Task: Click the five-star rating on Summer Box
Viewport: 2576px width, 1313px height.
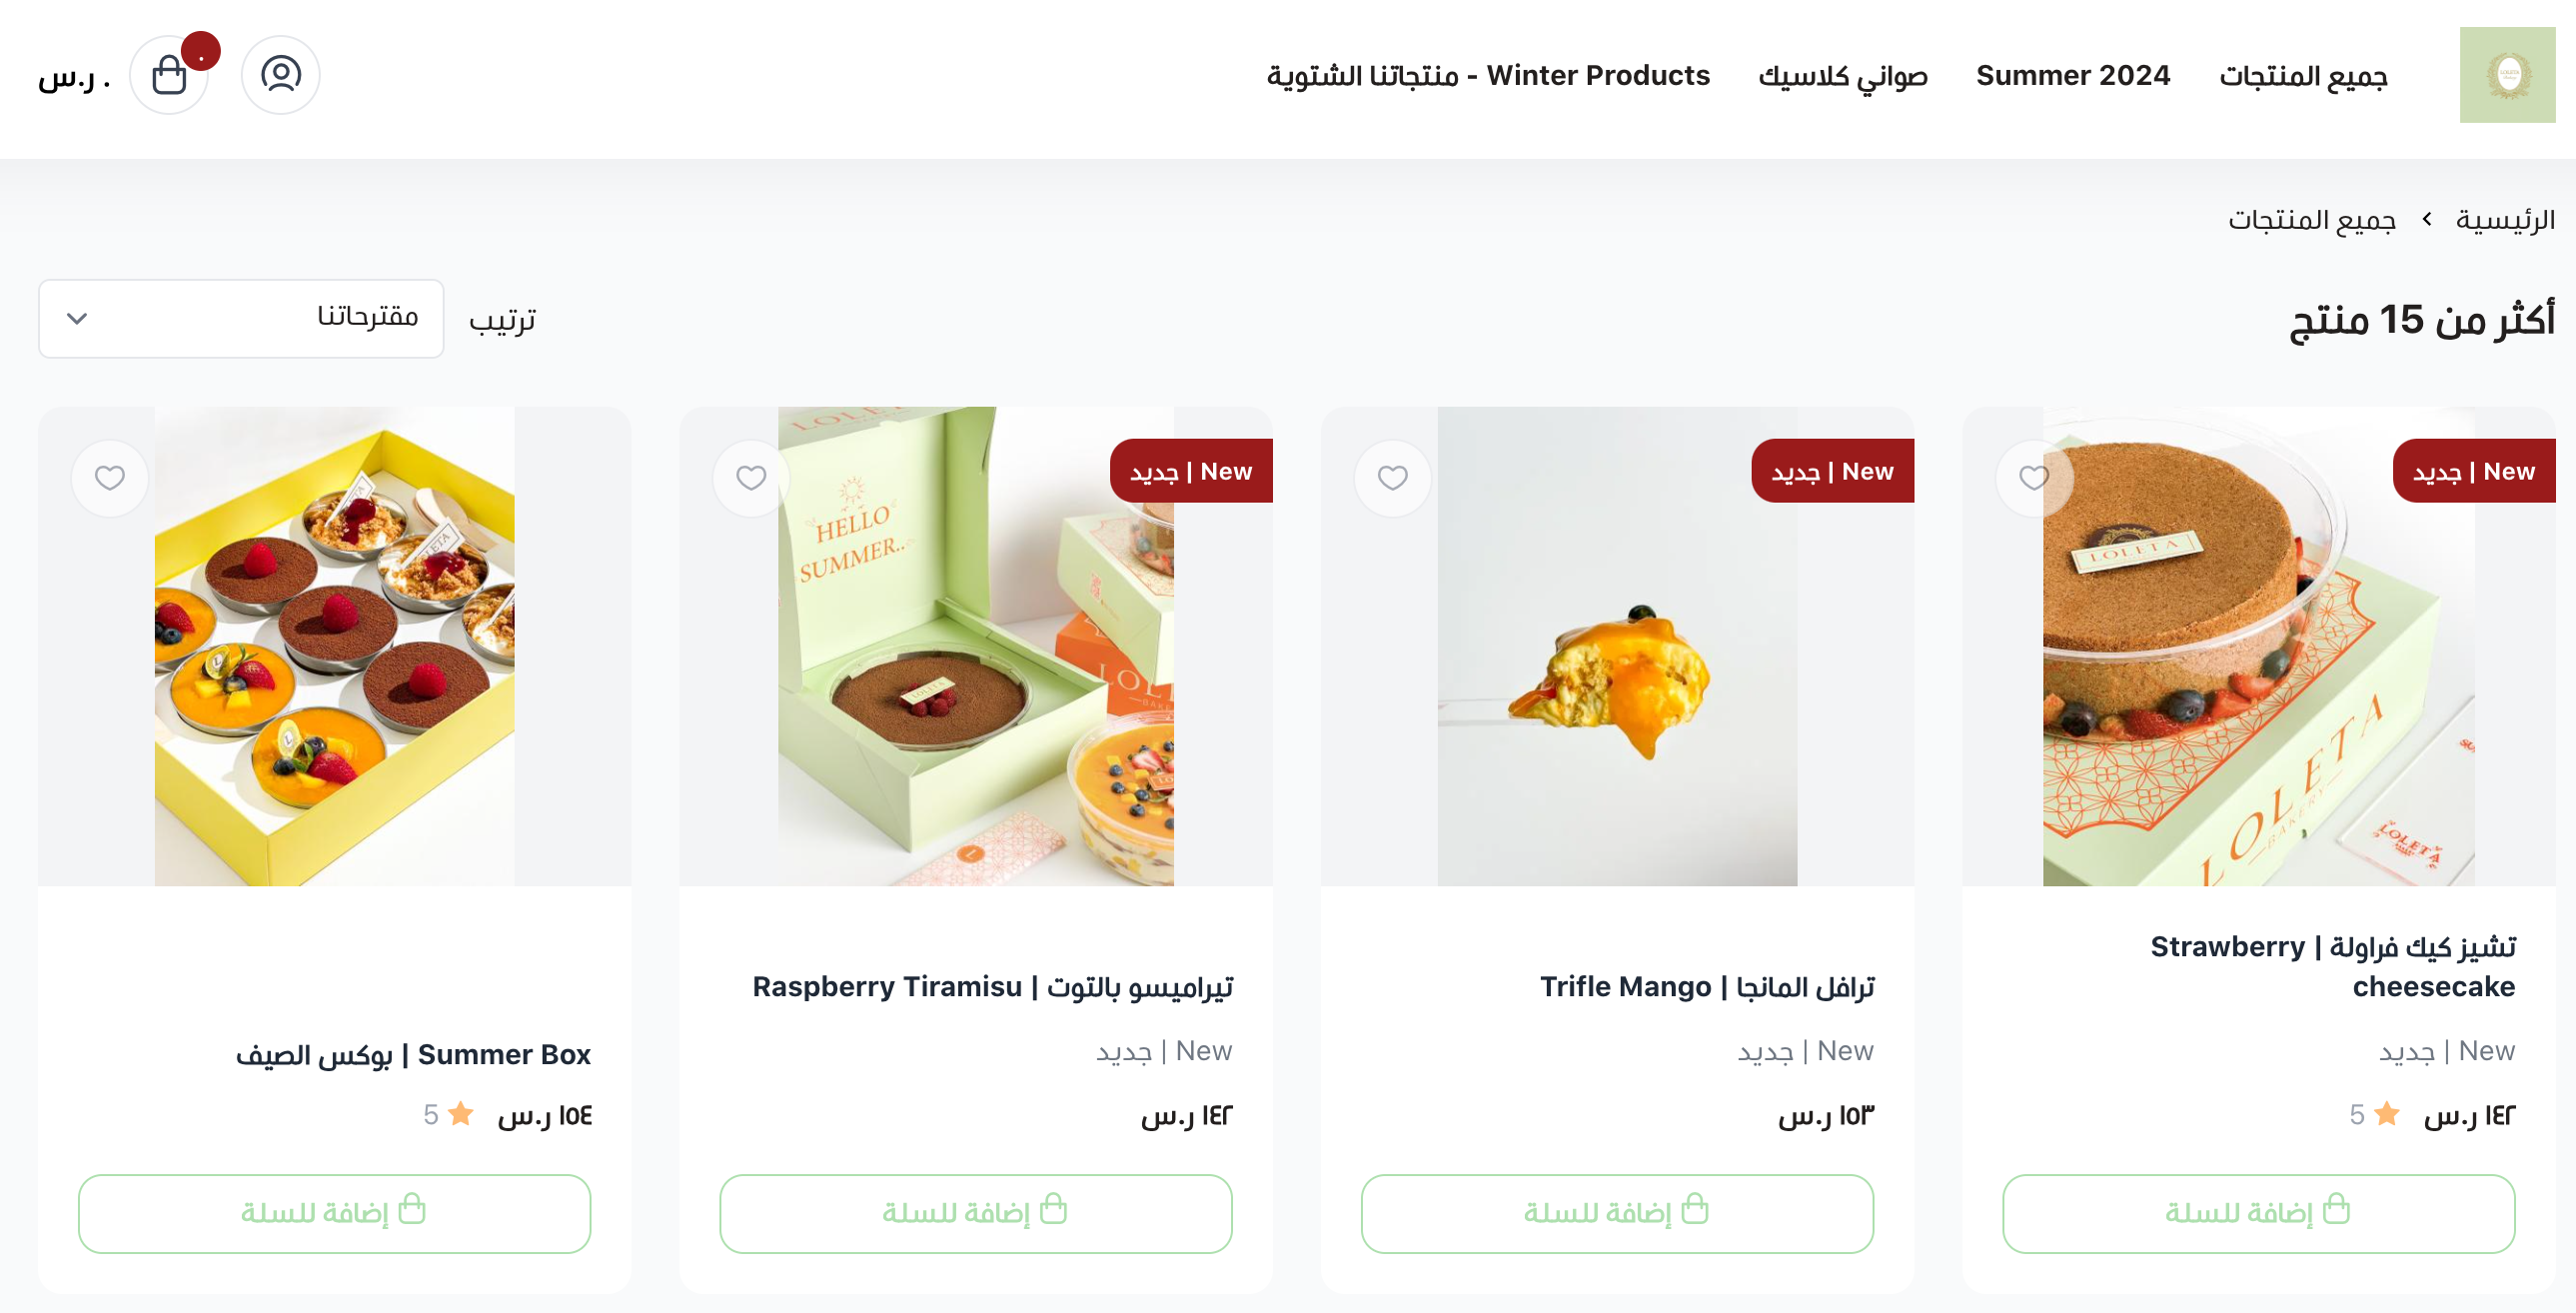Action: point(446,1114)
